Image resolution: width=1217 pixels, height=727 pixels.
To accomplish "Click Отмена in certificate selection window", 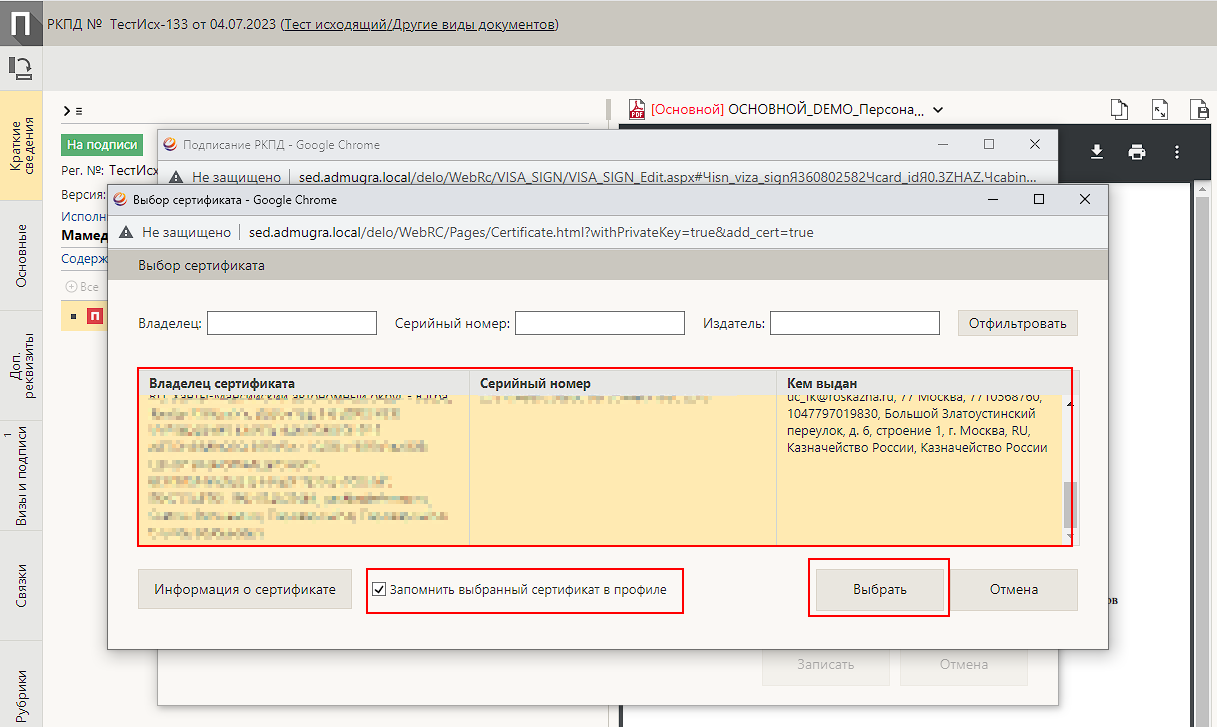I will 1014,589.
